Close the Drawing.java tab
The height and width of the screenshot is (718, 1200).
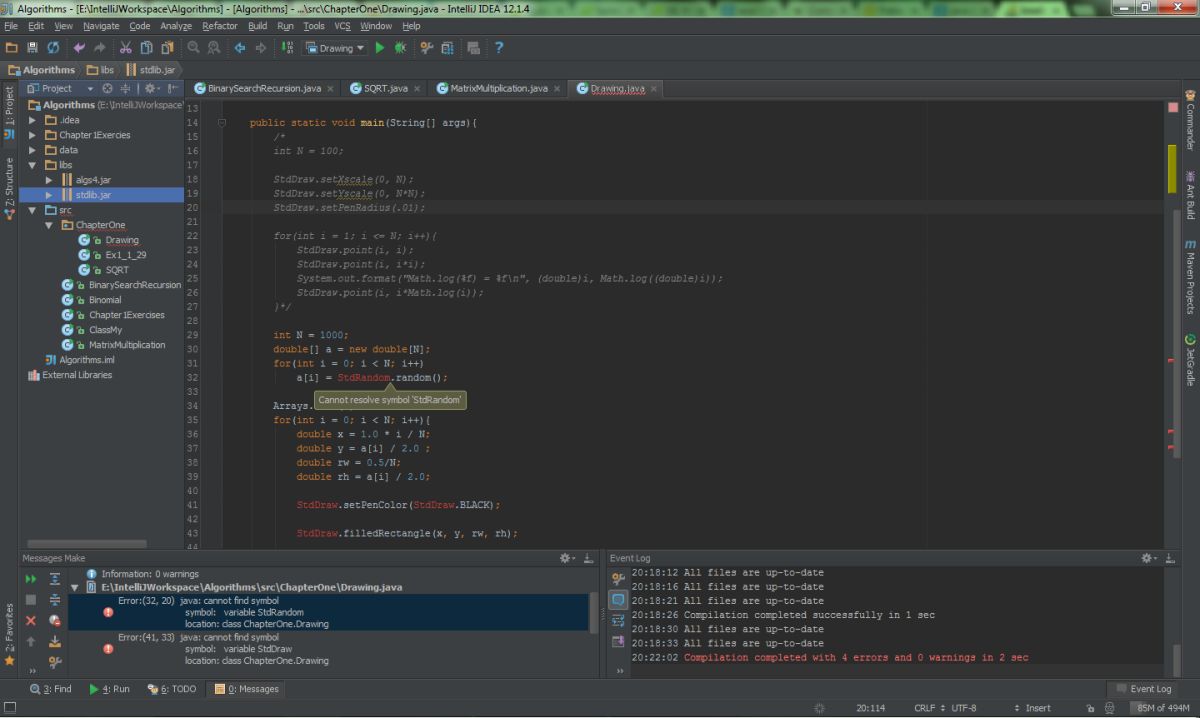(x=654, y=89)
